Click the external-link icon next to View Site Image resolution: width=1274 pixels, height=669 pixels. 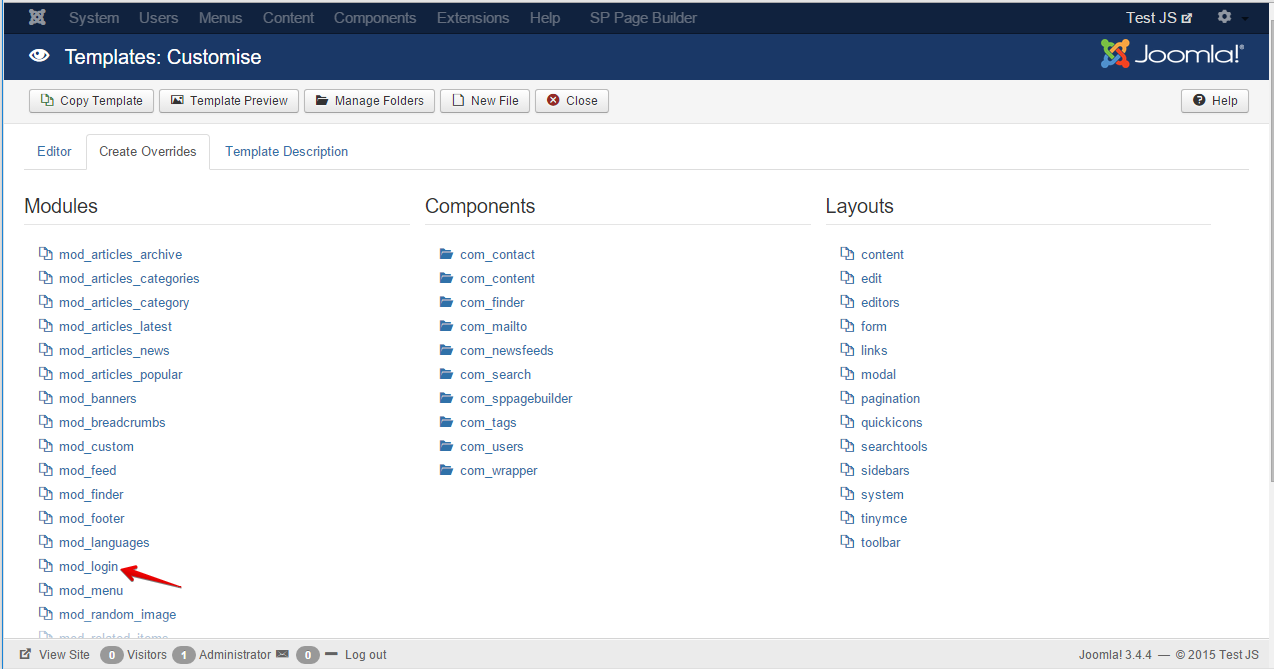[x=24, y=654]
